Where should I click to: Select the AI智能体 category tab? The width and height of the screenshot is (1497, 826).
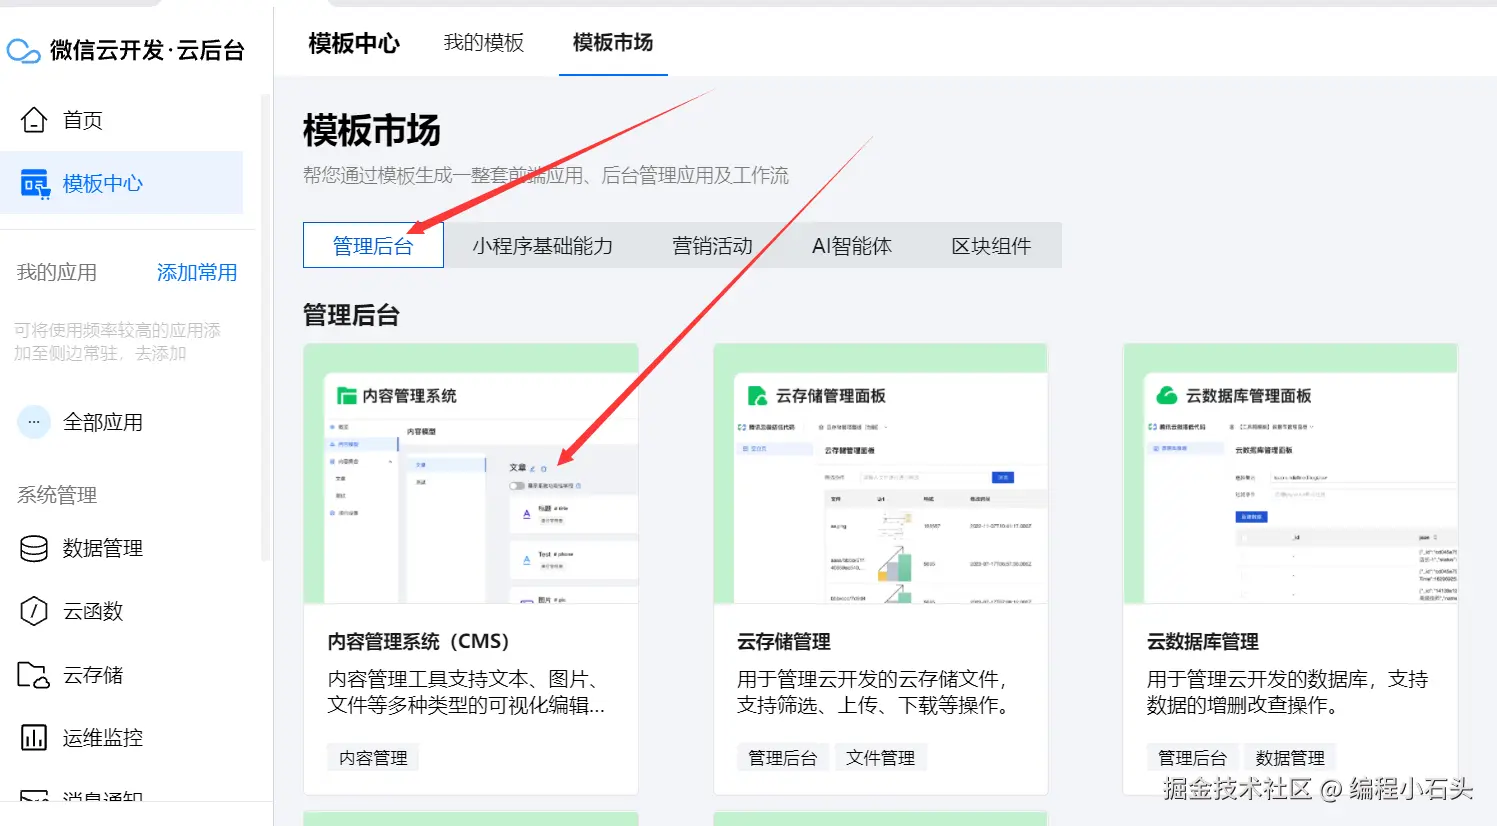852,246
